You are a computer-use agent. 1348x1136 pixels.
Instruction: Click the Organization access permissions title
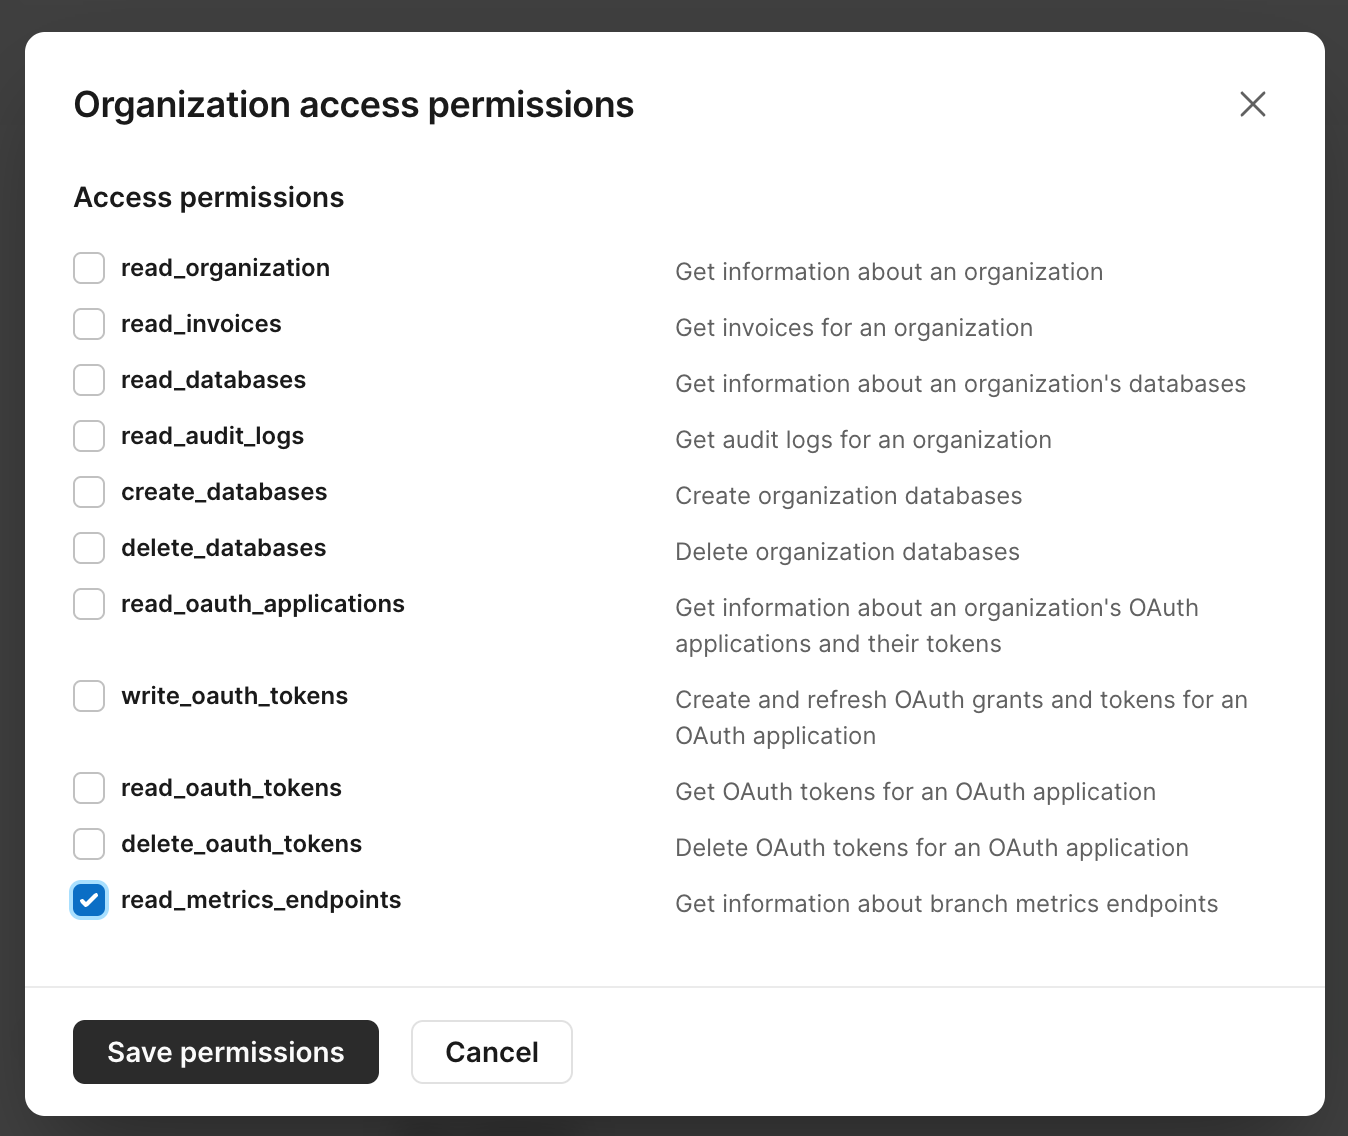pyautogui.click(x=353, y=104)
